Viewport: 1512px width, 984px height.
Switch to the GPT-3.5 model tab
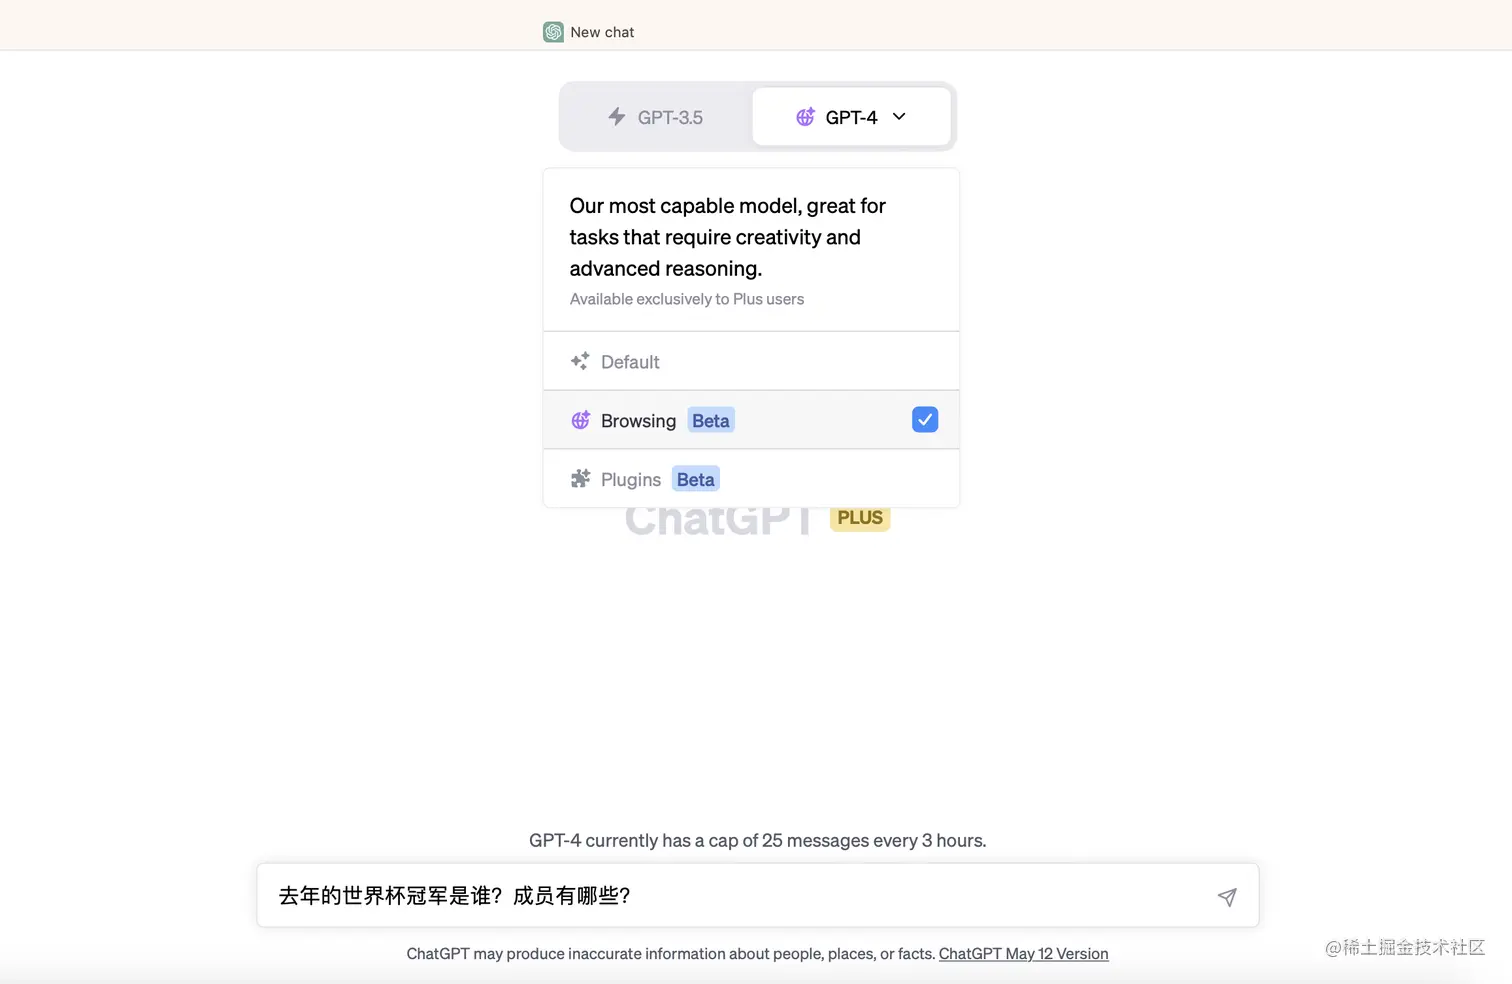656,117
